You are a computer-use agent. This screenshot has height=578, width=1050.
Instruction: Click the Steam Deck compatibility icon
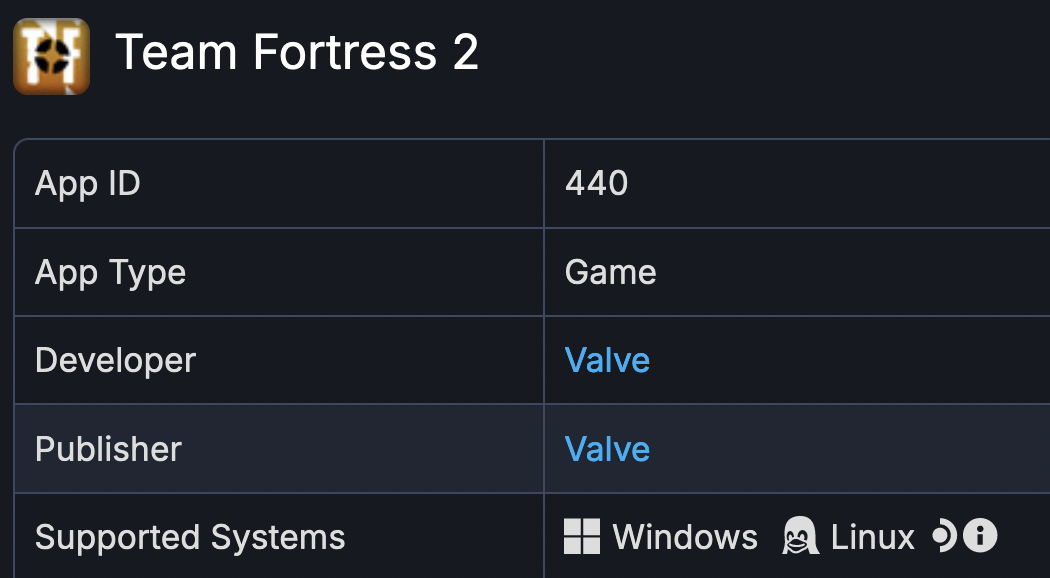945,536
